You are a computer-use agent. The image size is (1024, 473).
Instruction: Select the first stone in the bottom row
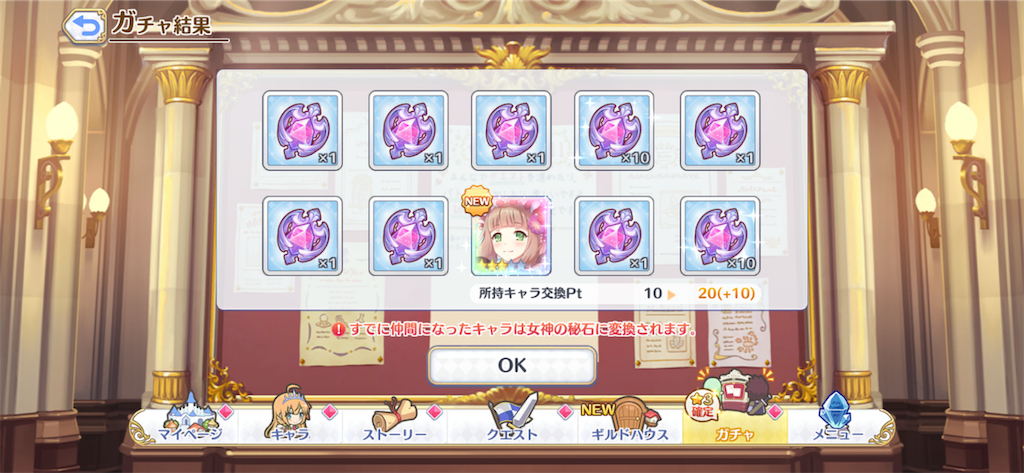[302, 236]
